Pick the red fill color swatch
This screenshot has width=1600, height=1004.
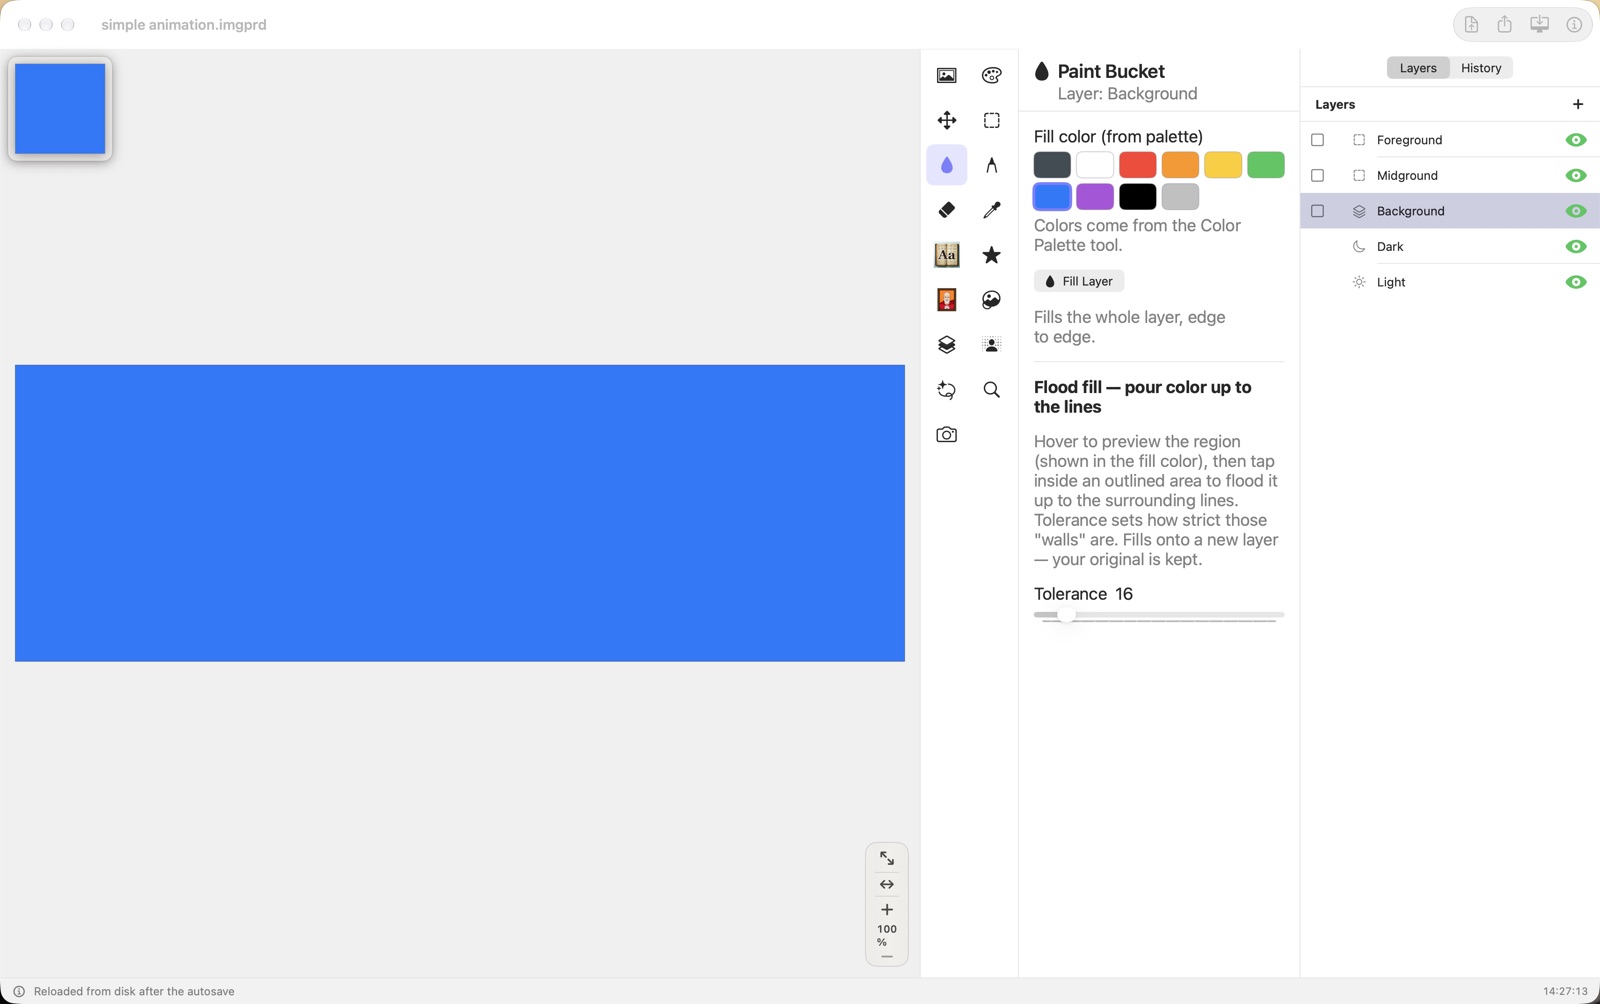click(x=1137, y=165)
